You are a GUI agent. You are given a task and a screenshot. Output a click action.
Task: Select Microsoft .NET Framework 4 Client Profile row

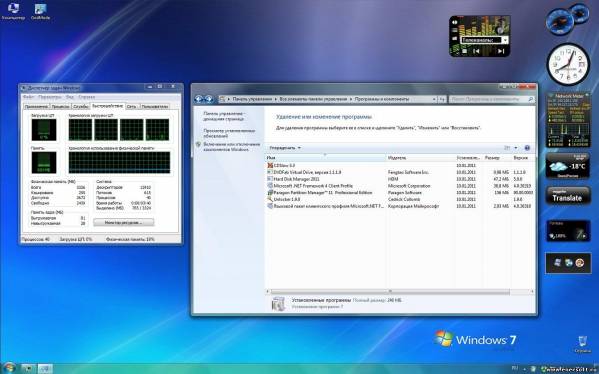(x=400, y=186)
